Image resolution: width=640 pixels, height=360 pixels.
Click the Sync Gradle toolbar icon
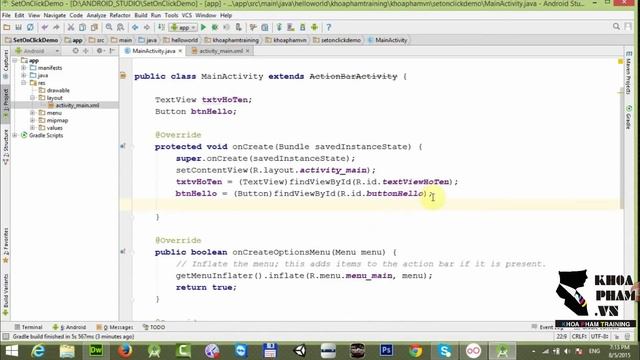[279, 27]
